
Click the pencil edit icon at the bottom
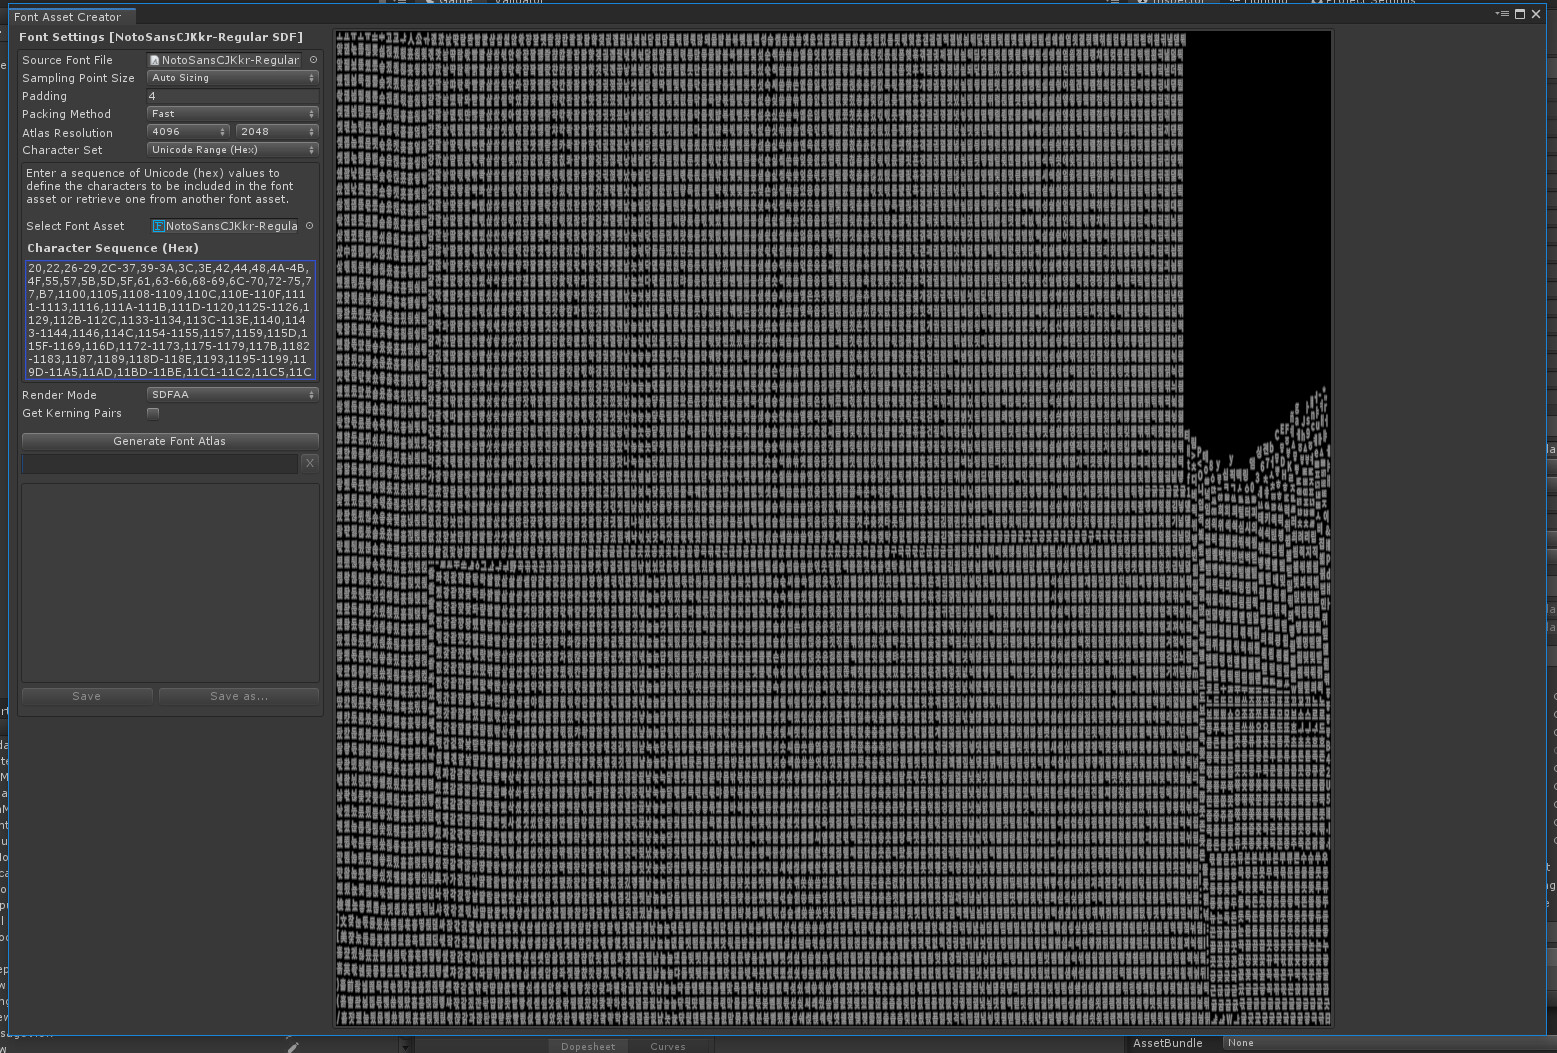click(x=293, y=1046)
